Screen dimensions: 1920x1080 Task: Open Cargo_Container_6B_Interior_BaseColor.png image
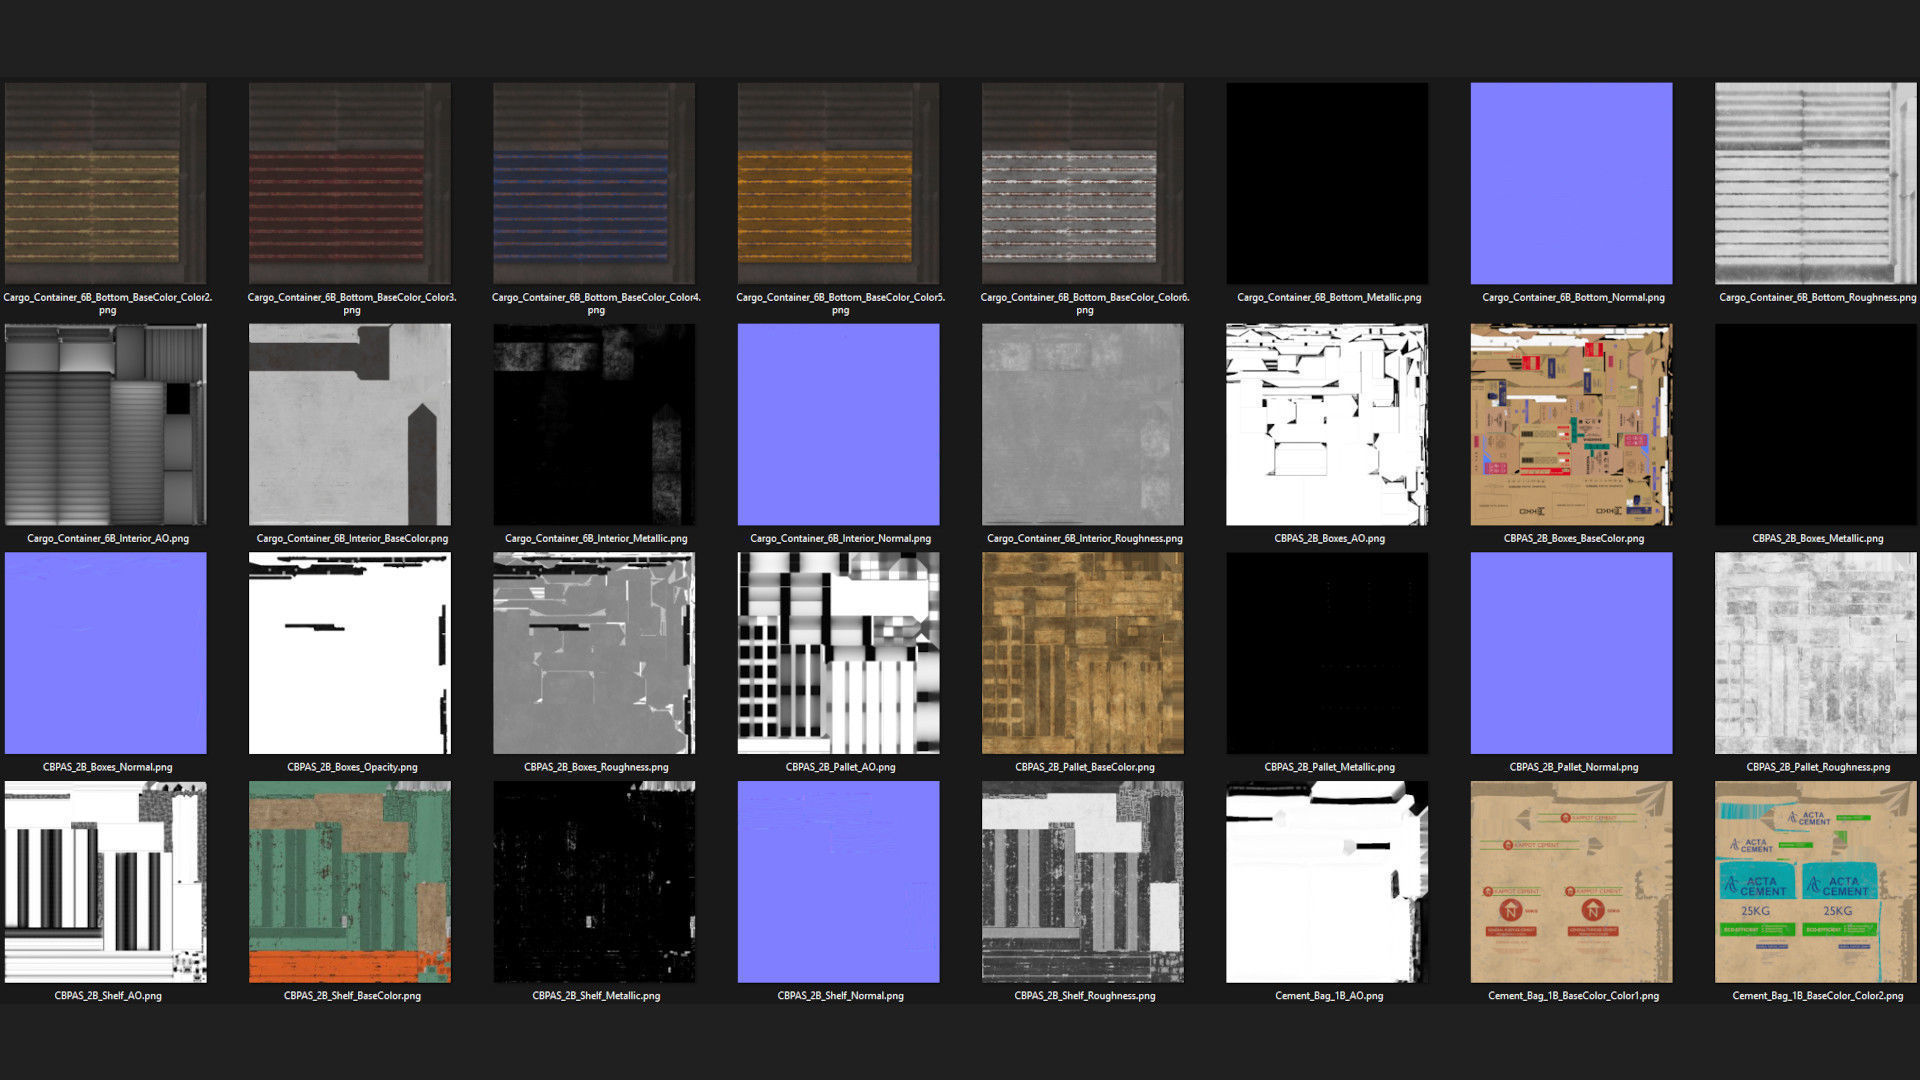pos(349,424)
